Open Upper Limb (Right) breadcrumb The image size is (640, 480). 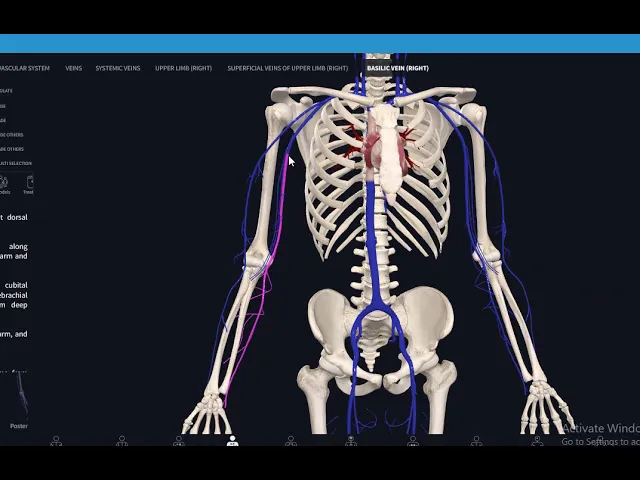click(183, 68)
